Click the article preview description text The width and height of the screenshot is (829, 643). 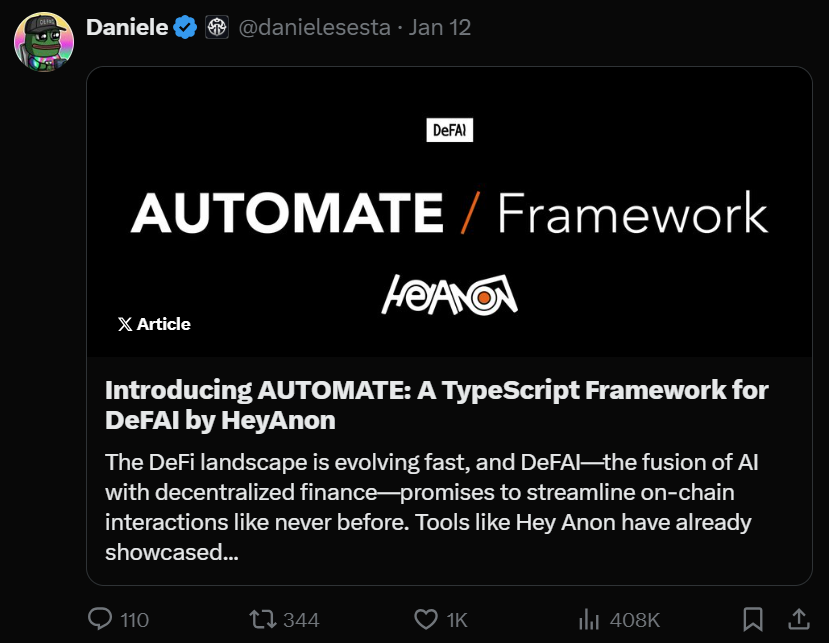coord(432,507)
